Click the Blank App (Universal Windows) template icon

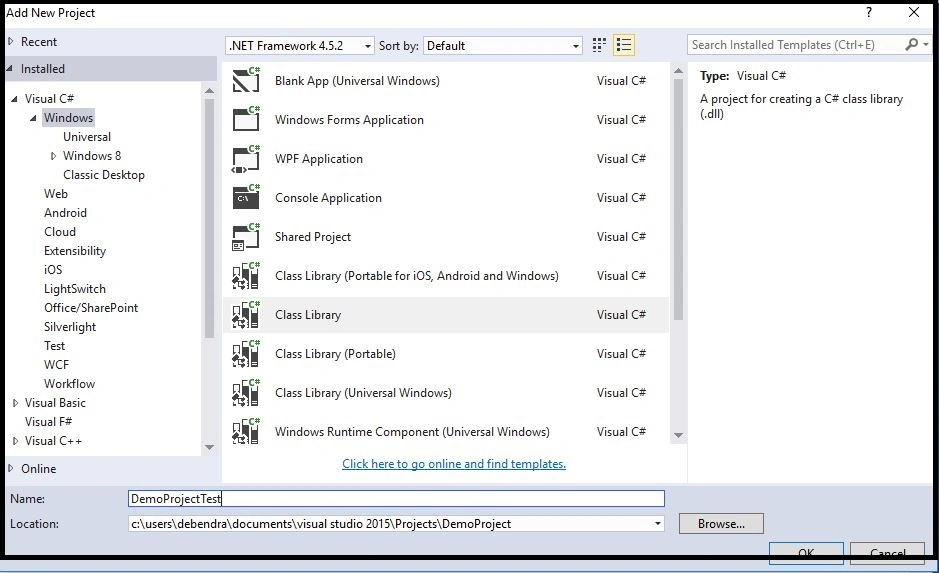tap(246, 80)
